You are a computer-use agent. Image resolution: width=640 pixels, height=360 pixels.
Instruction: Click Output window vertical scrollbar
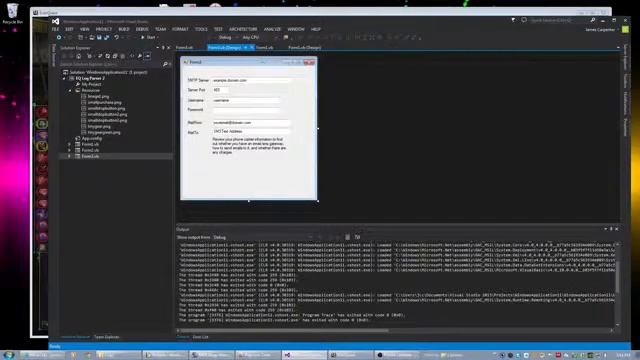[x=617, y=284]
